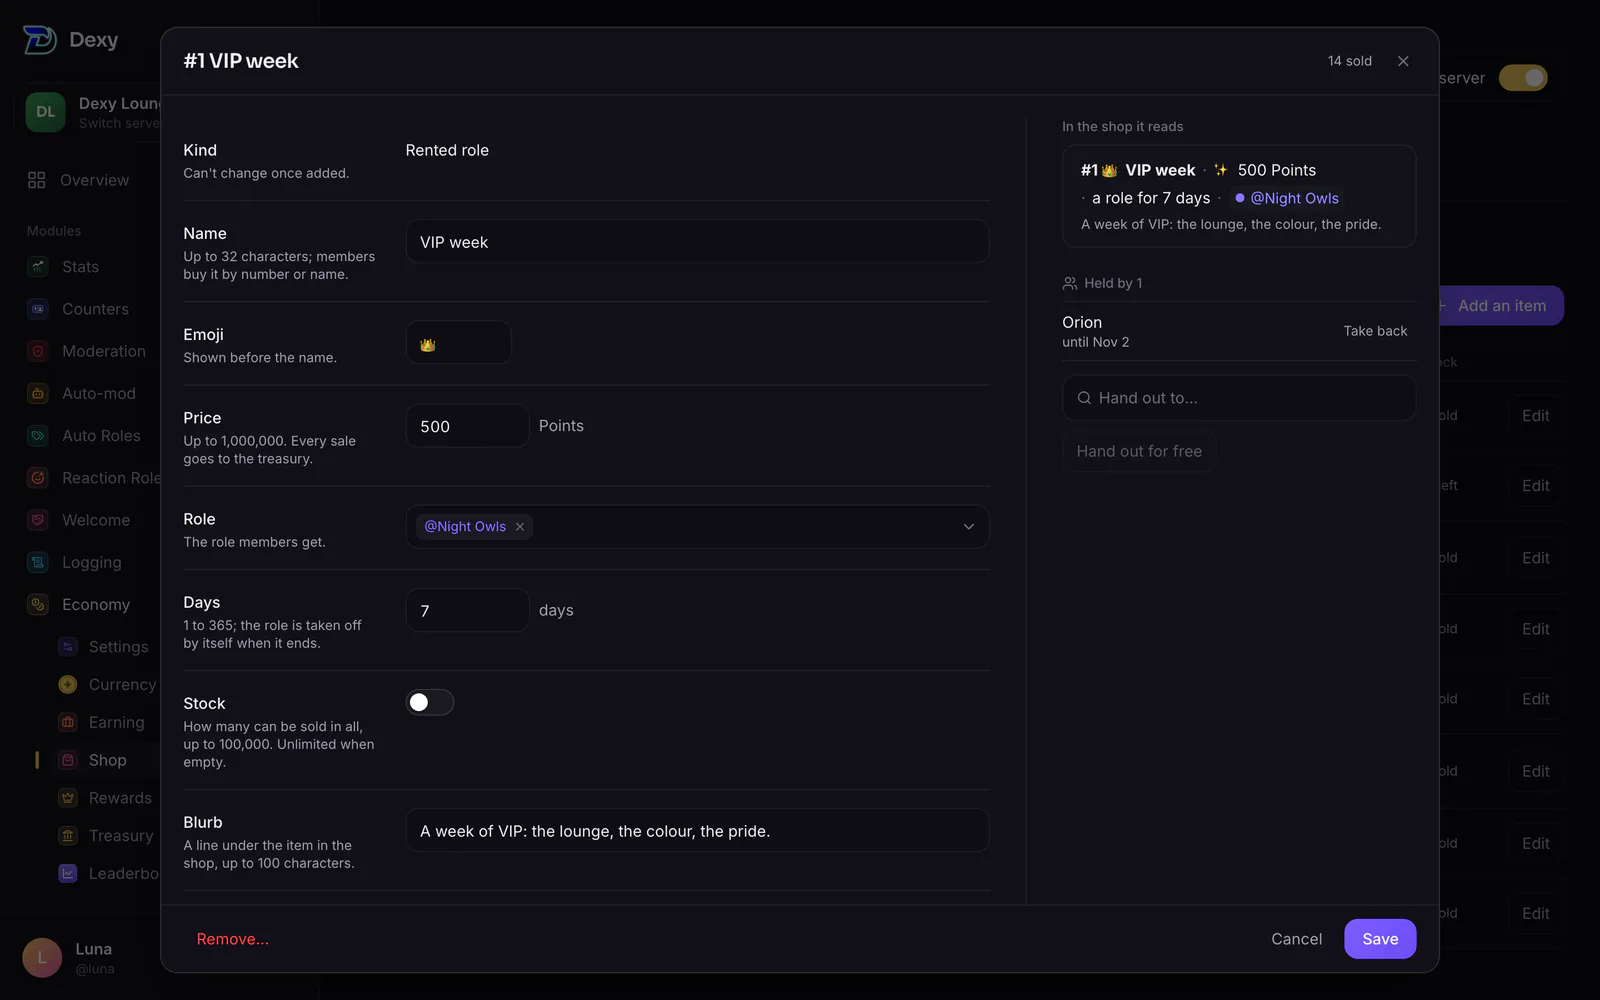Click the Hand out for free button
This screenshot has width=1600, height=1000.
coord(1139,451)
